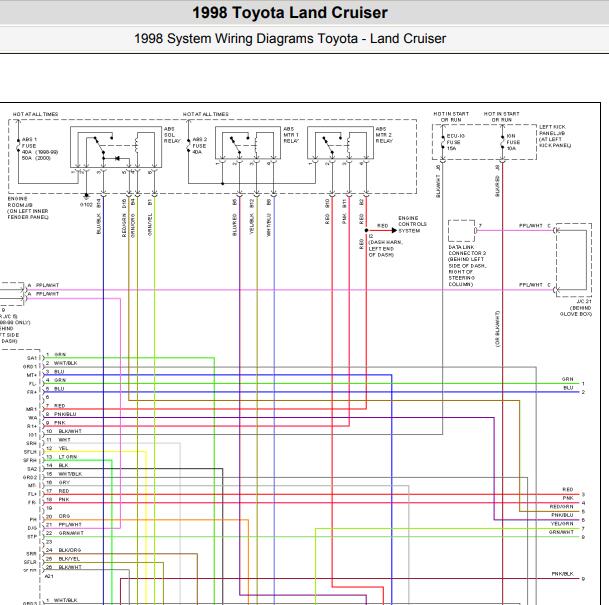Click the '12 YEL' pin label
The image size is (609, 605).
57,449
